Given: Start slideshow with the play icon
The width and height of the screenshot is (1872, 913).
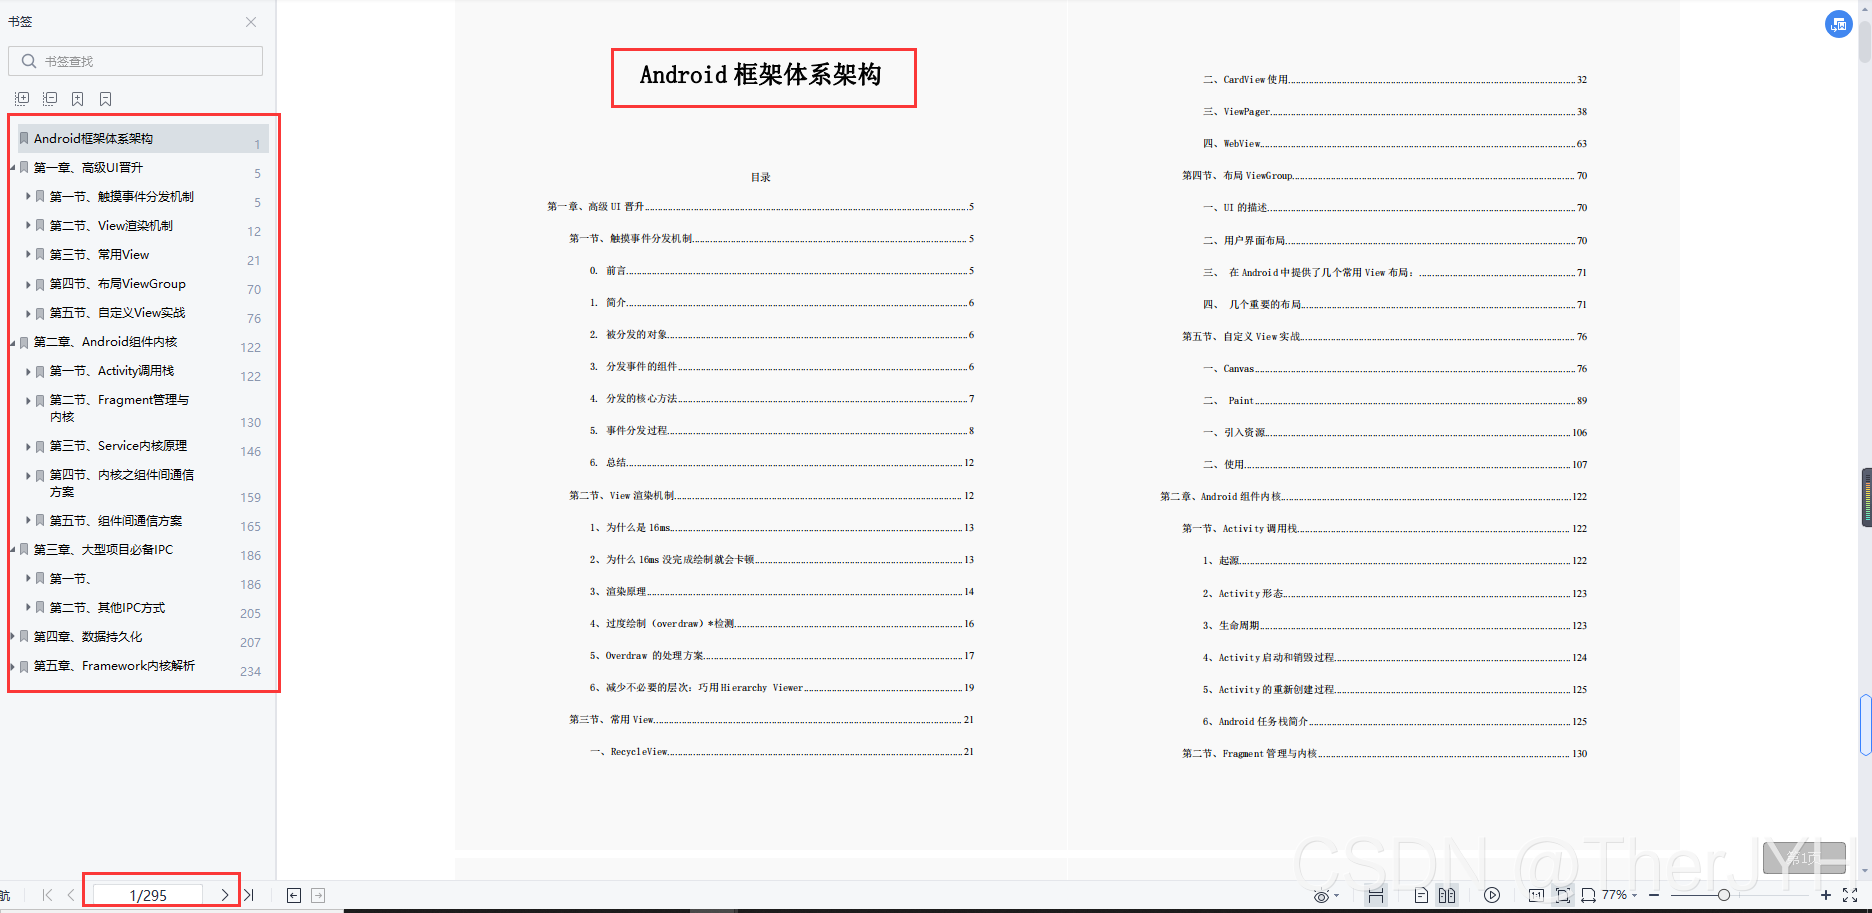Looking at the screenshot, I should 1492,895.
